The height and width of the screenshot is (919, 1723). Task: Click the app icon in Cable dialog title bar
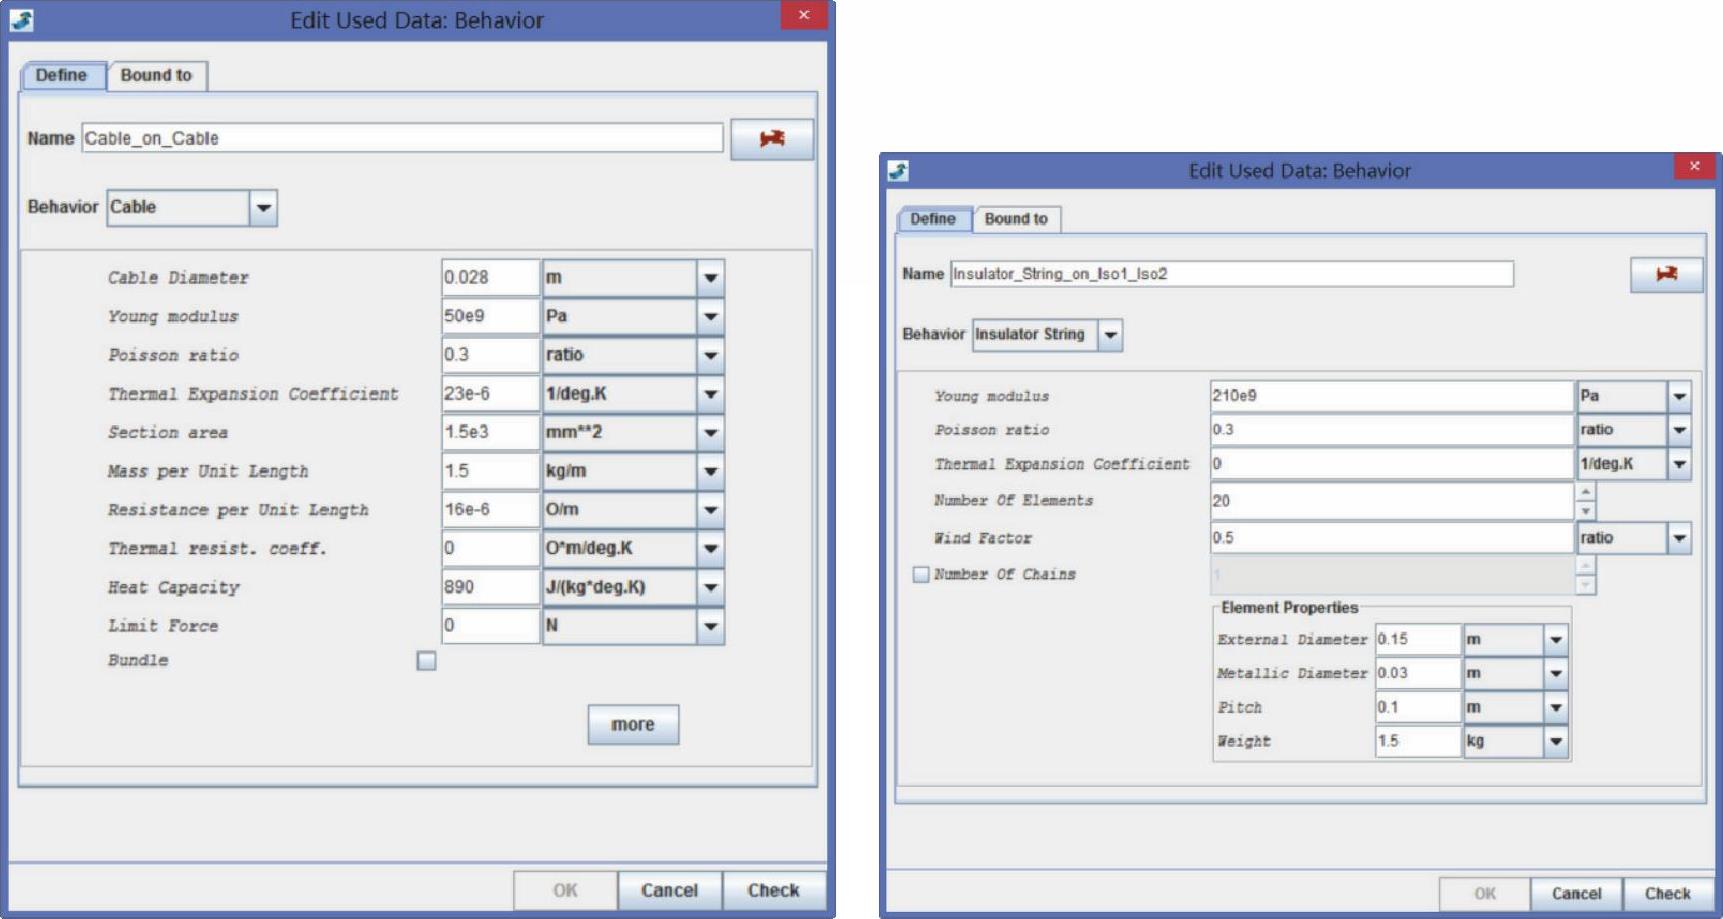tap(22, 20)
